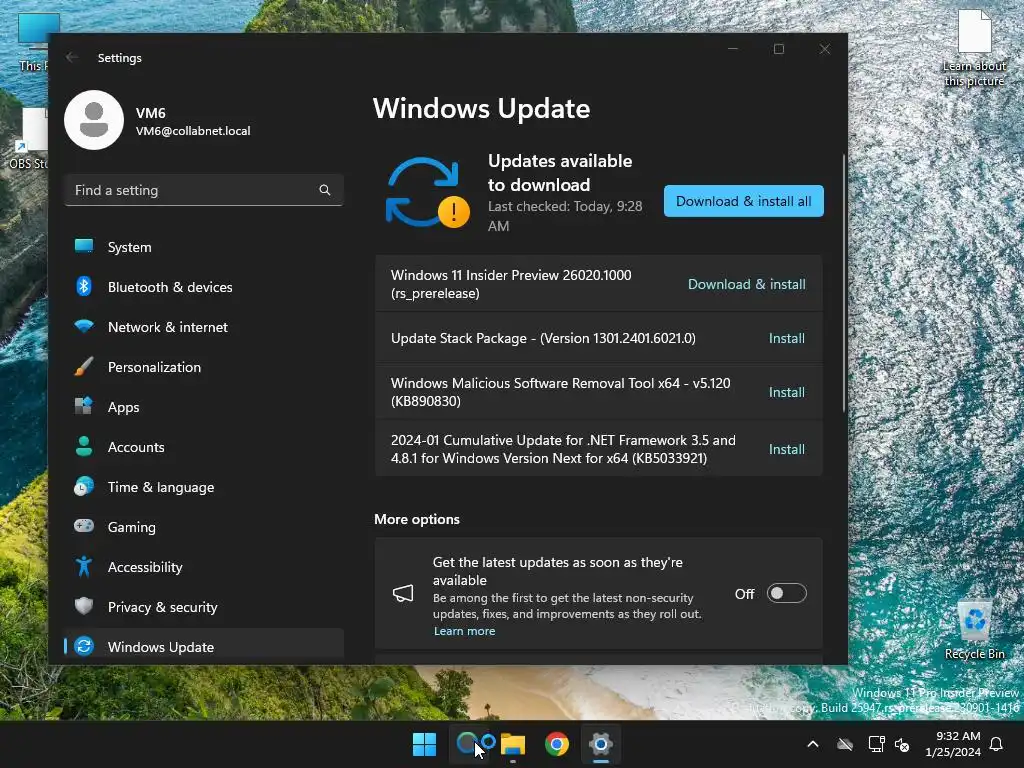The image size is (1024, 768).
Task: Click the Gaming controller icon
Action: 84,526
